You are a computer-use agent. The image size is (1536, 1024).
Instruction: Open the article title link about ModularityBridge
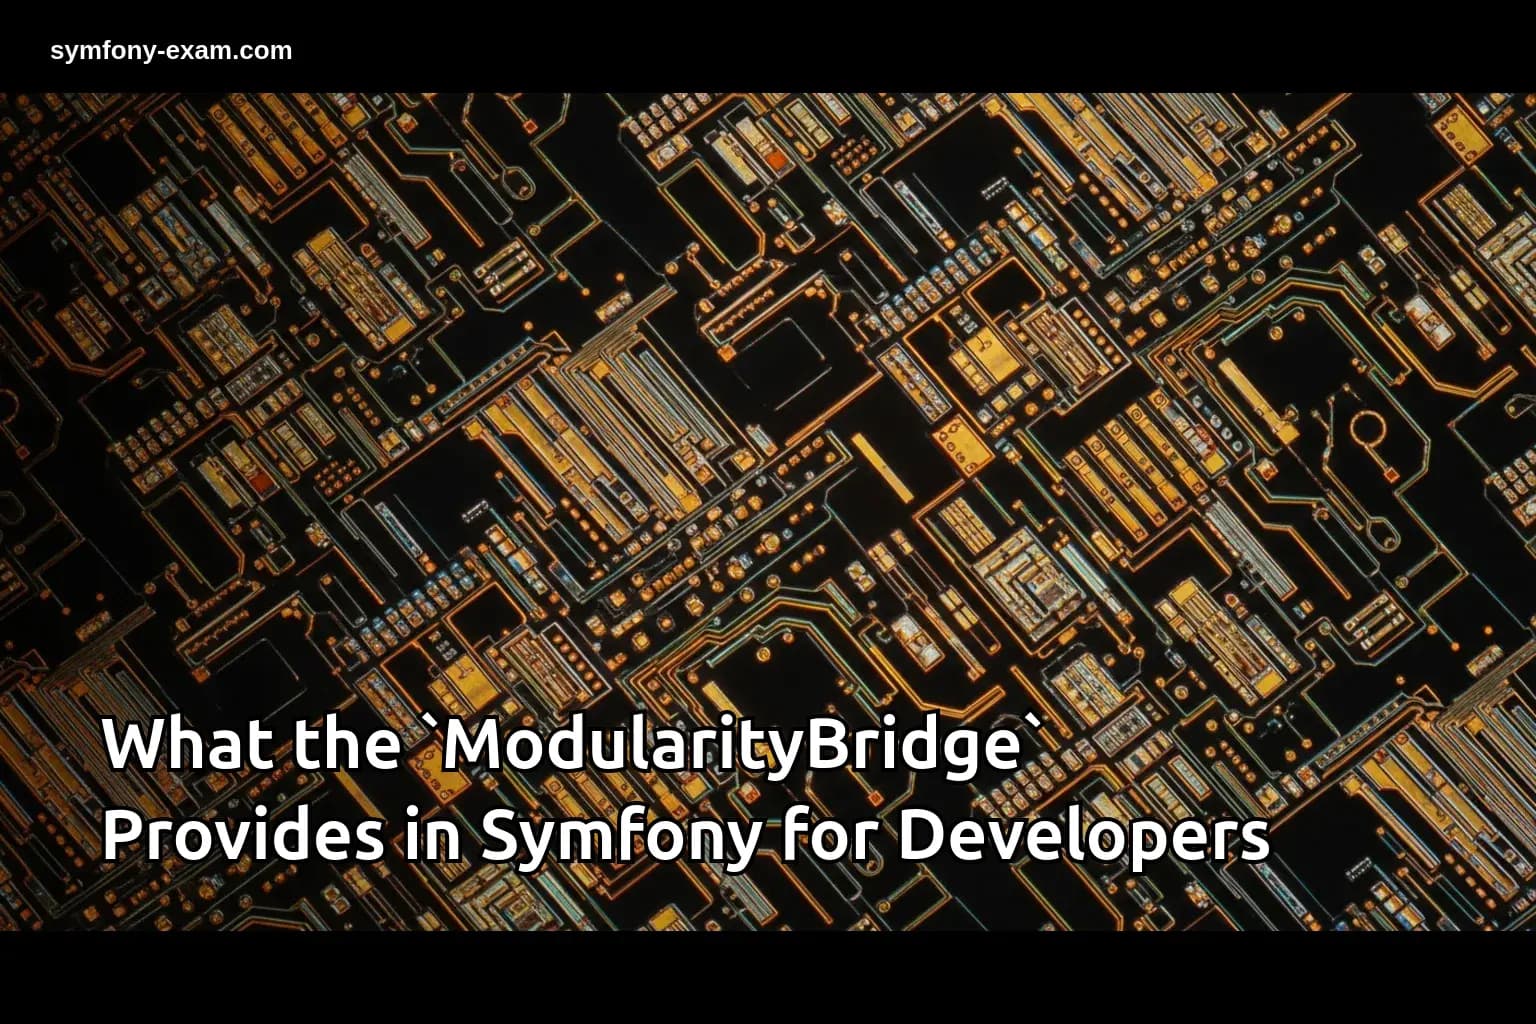pyautogui.click(x=690, y=790)
